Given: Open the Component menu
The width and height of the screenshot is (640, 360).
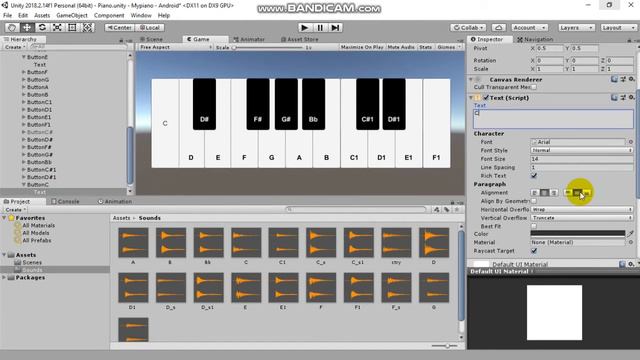Looking at the screenshot, I should [x=109, y=15].
